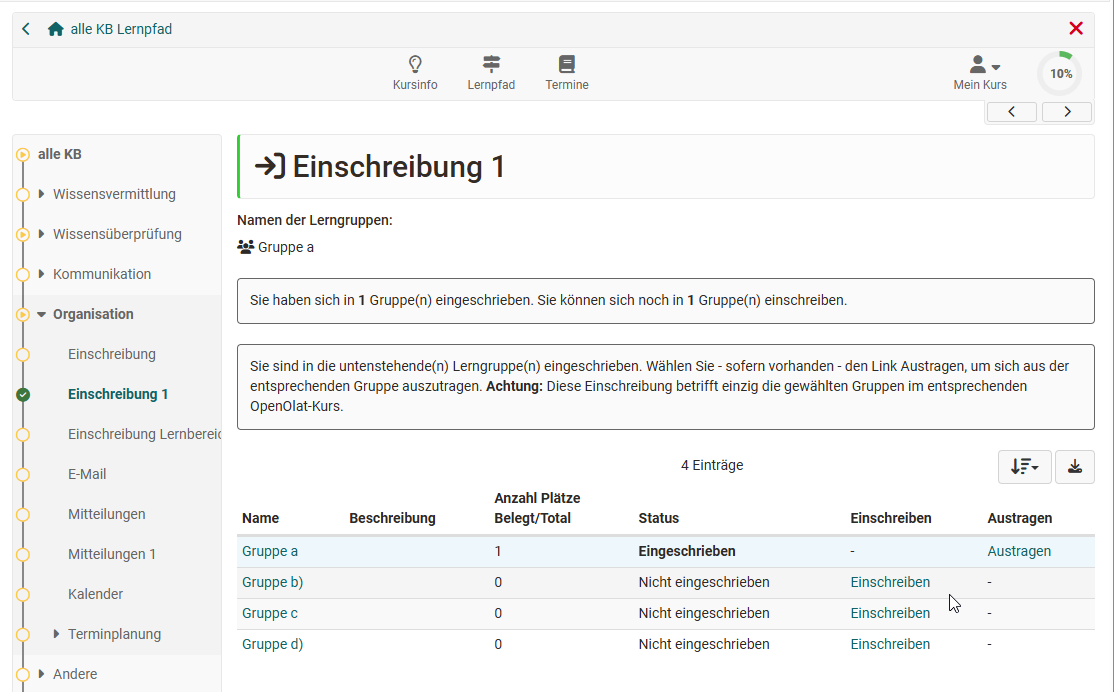Click the 10% course progress circle
Screen dimensions: 1114x692
[1059, 72]
